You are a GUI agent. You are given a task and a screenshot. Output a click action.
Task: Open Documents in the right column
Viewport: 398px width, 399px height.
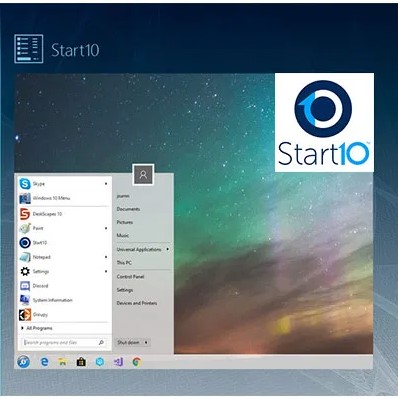click(128, 209)
